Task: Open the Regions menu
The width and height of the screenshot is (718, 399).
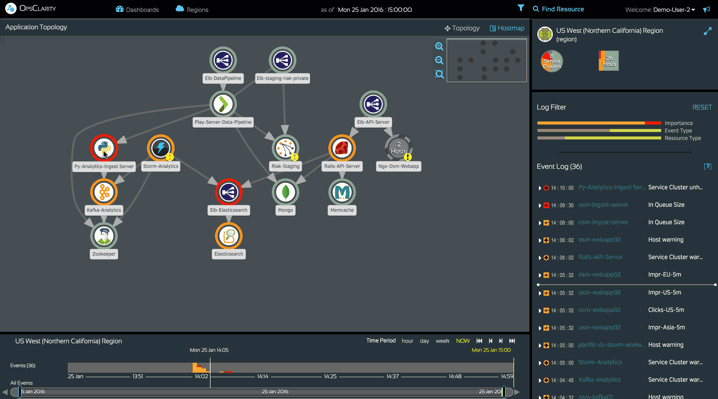Action: click(192, 9)
